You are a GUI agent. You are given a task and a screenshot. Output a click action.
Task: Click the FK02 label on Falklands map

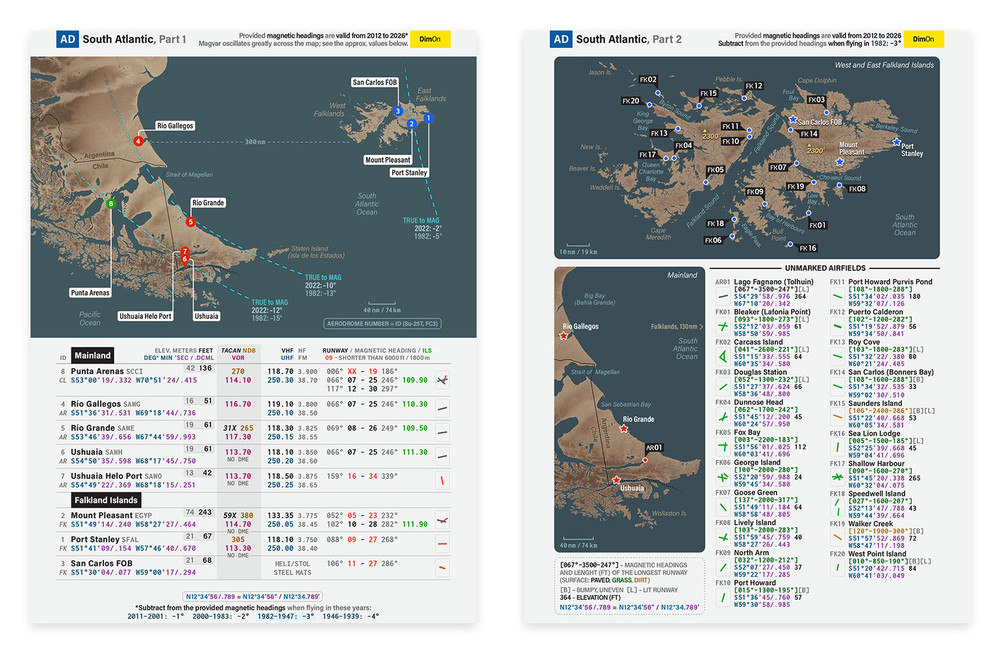[648, 80]
